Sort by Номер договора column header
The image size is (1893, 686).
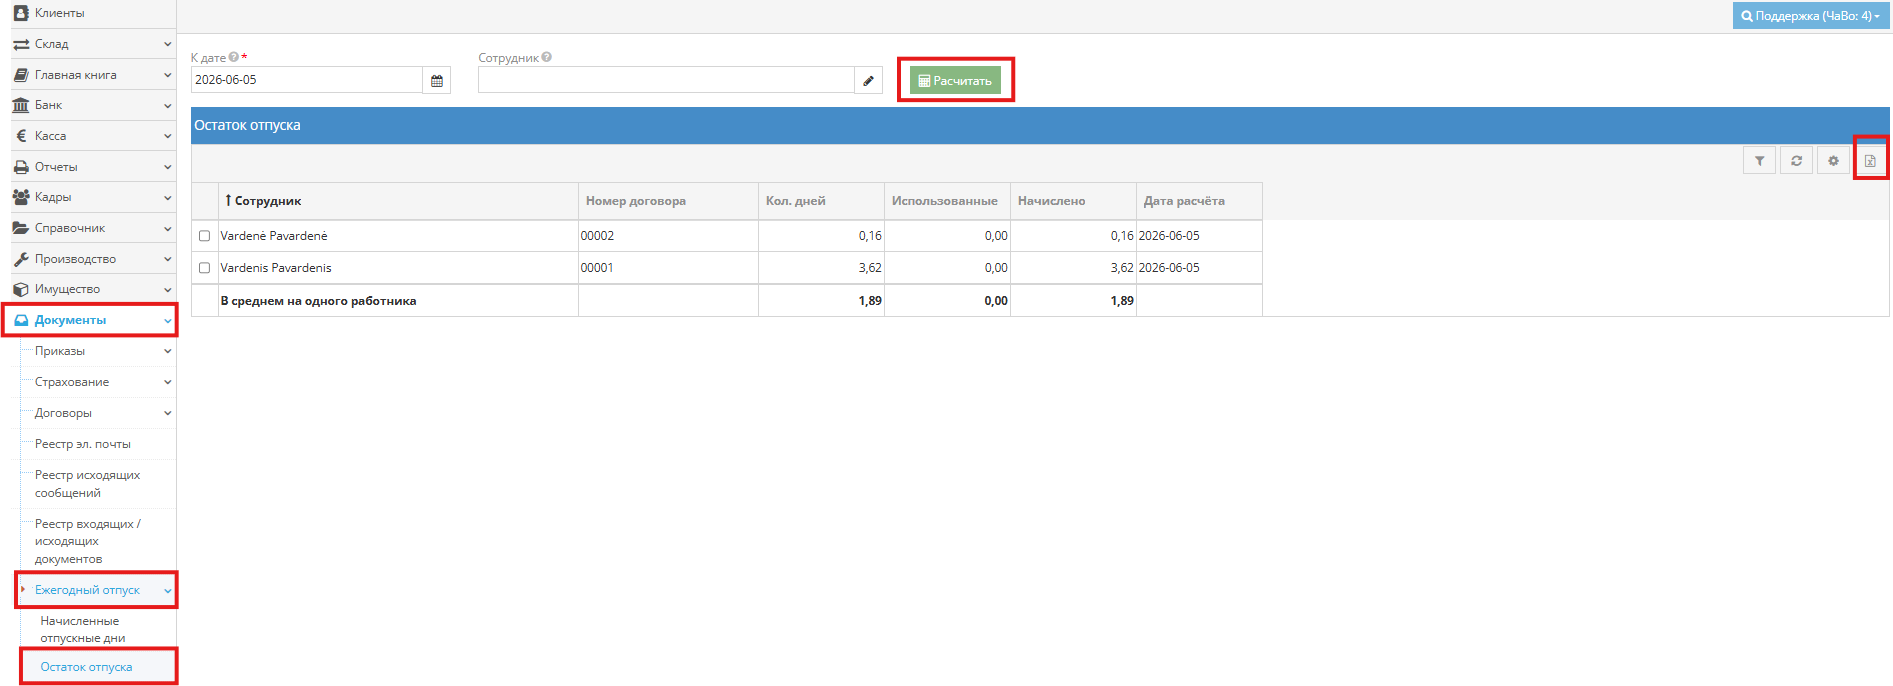(x=668, y=201)
